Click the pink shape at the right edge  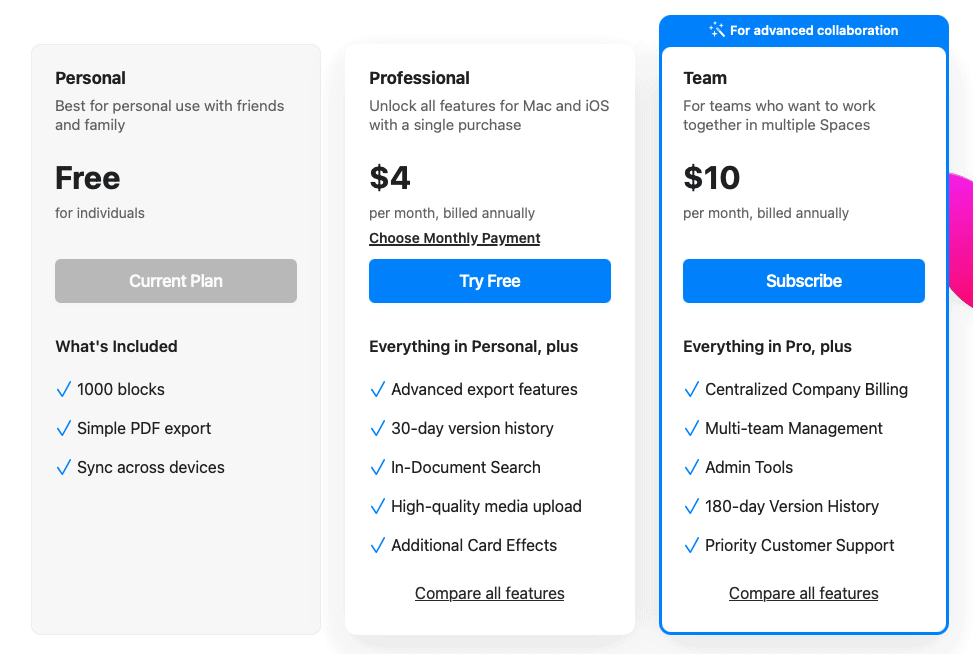point(965,235)
